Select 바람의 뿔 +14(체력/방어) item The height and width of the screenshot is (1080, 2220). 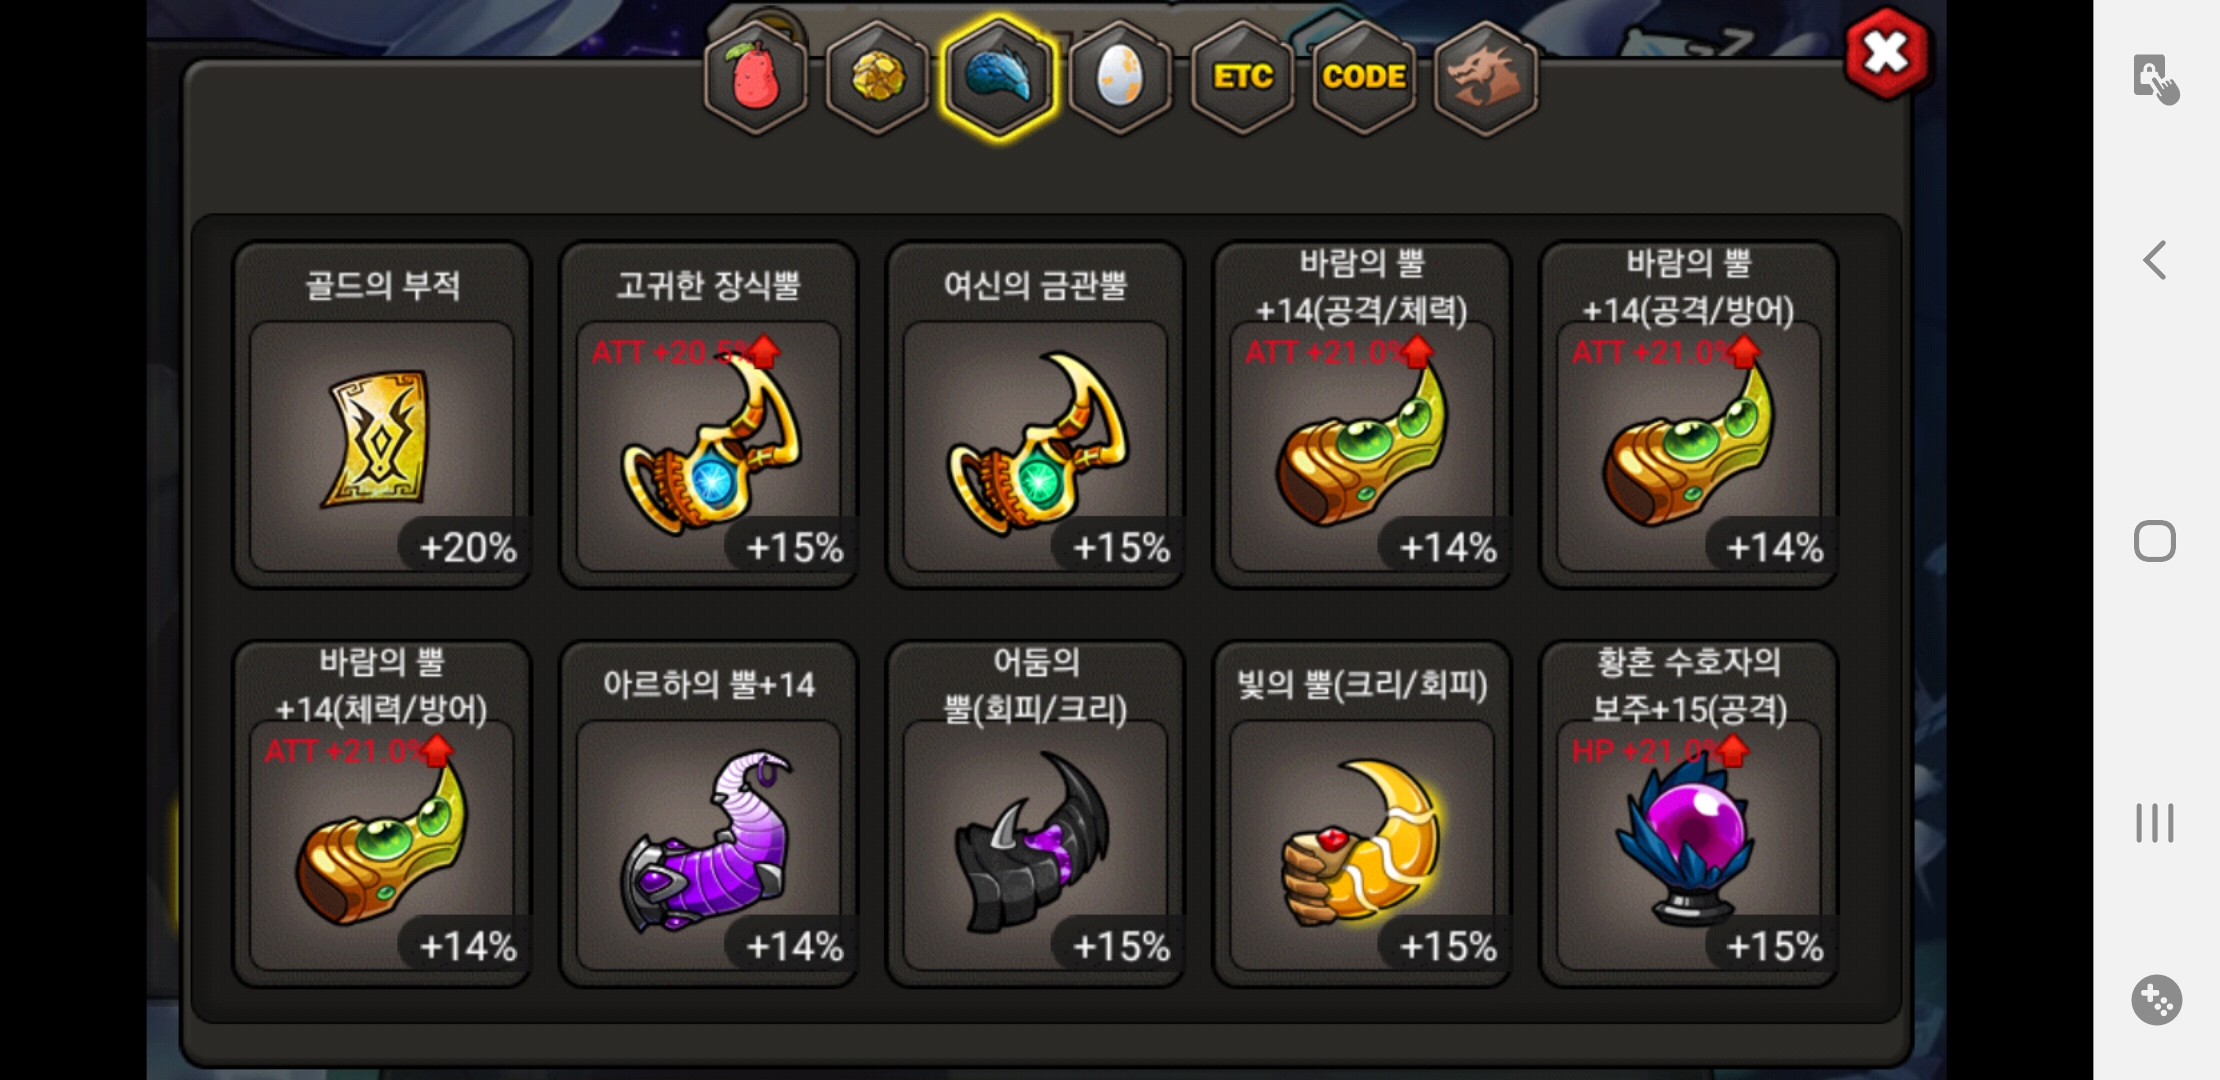click(382, 814)
